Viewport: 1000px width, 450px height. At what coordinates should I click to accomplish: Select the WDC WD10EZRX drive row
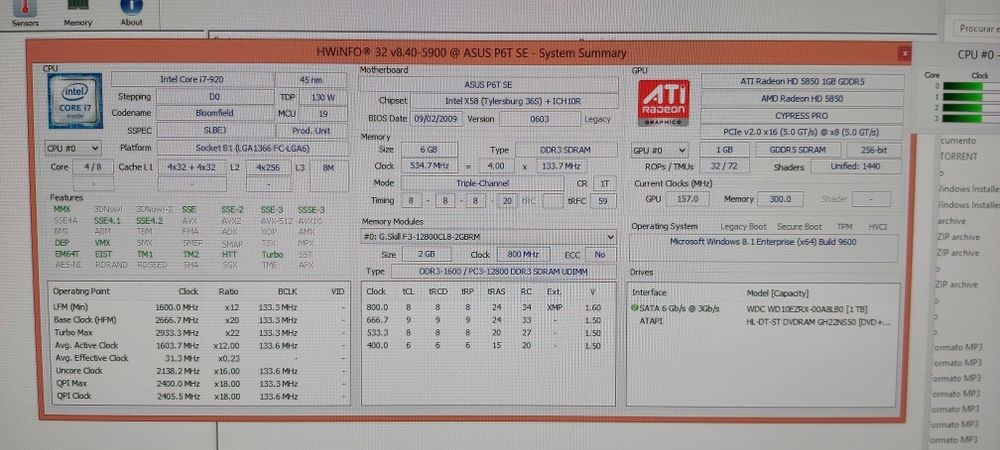(762, 308)
